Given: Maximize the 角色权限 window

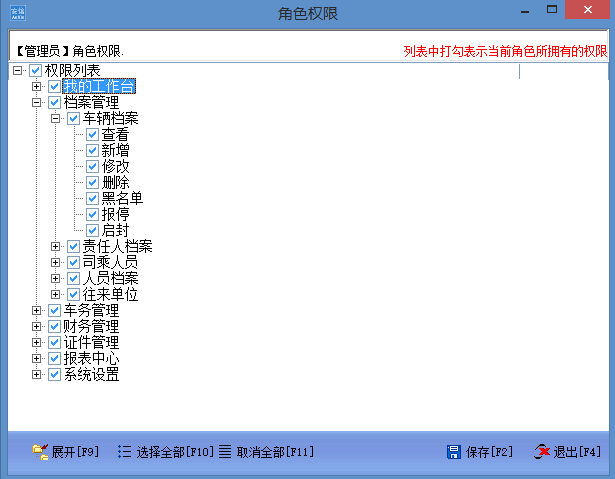Looking at the screenshot, I should pyautogui.click(x=552, y=9).
